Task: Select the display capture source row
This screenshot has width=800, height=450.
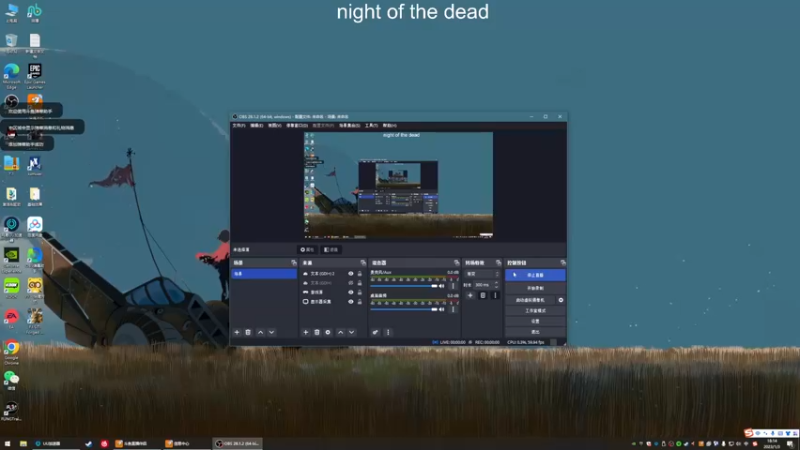Action: click(332, 302)
